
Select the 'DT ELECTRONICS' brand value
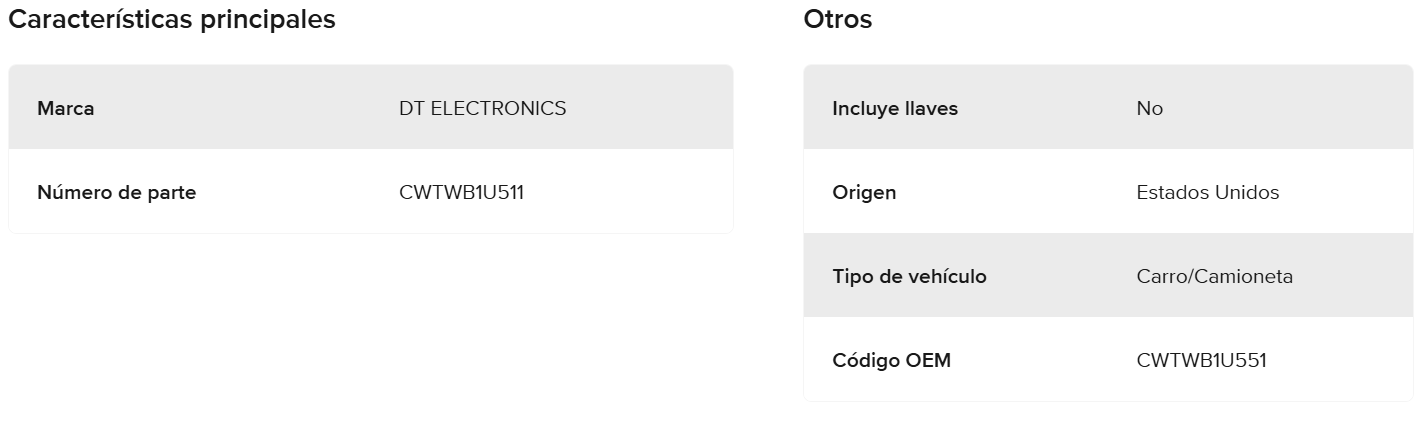click(x=482, y=108)
